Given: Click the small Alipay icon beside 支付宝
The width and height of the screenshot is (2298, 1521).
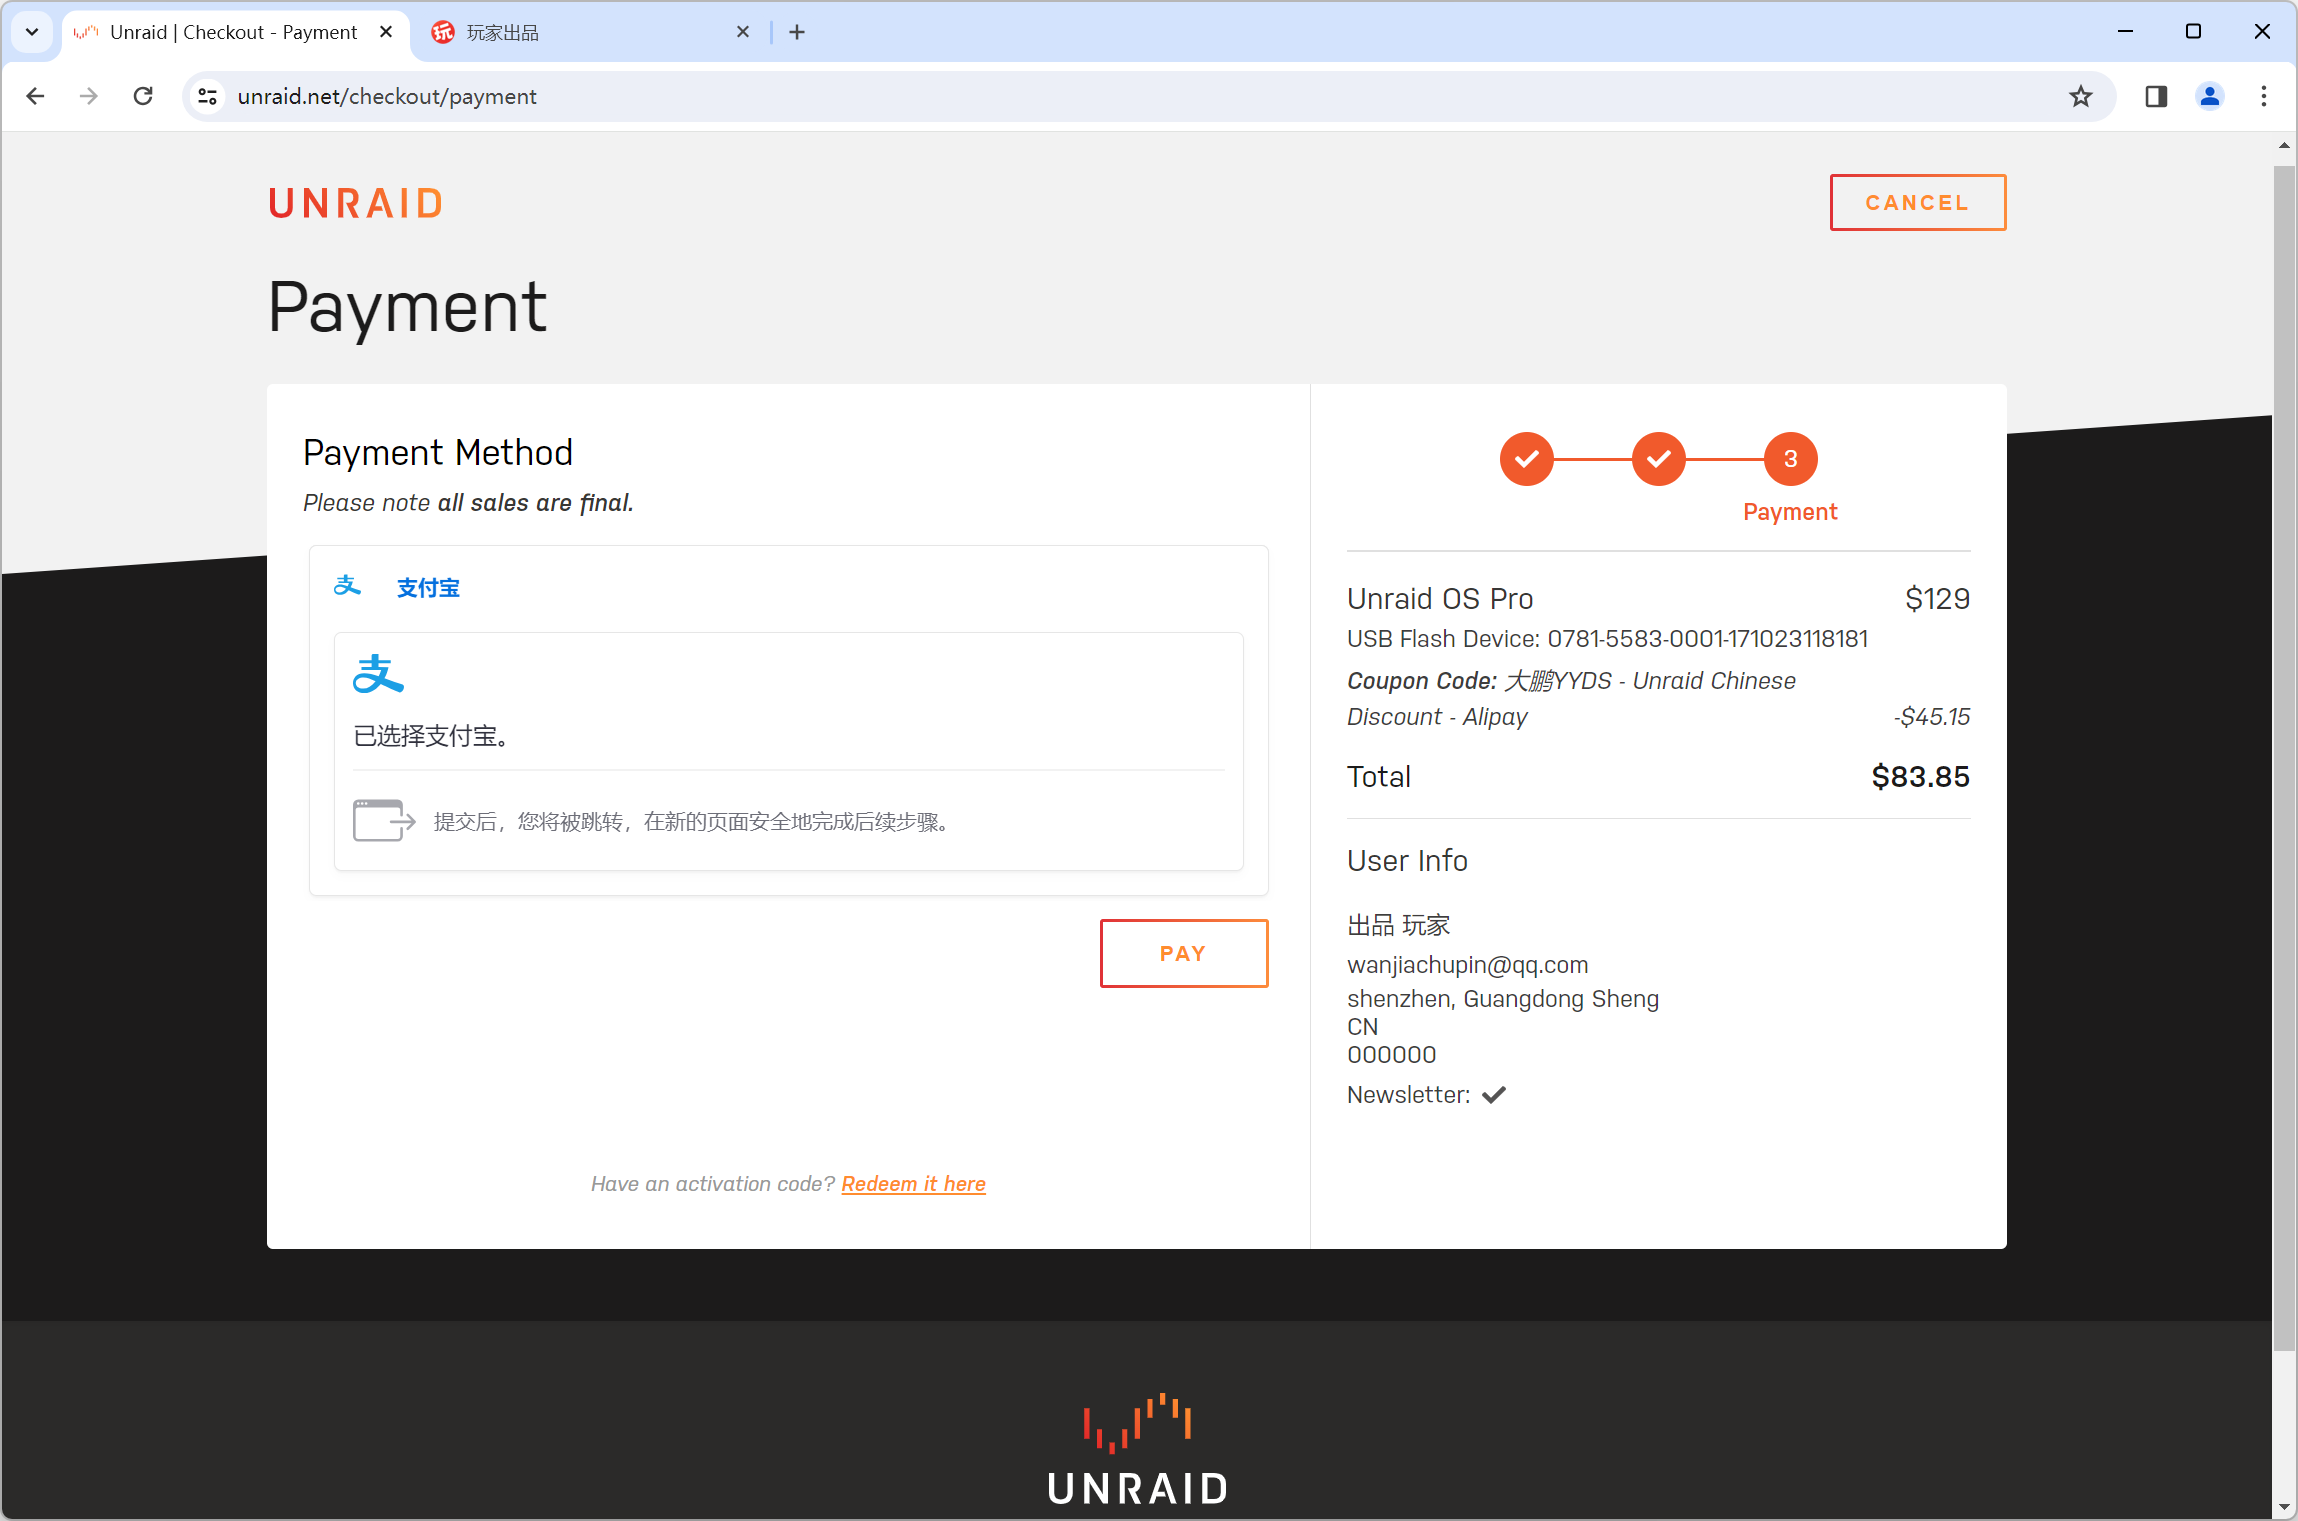Looking at the screenshot, I should [x=347, y=586].
